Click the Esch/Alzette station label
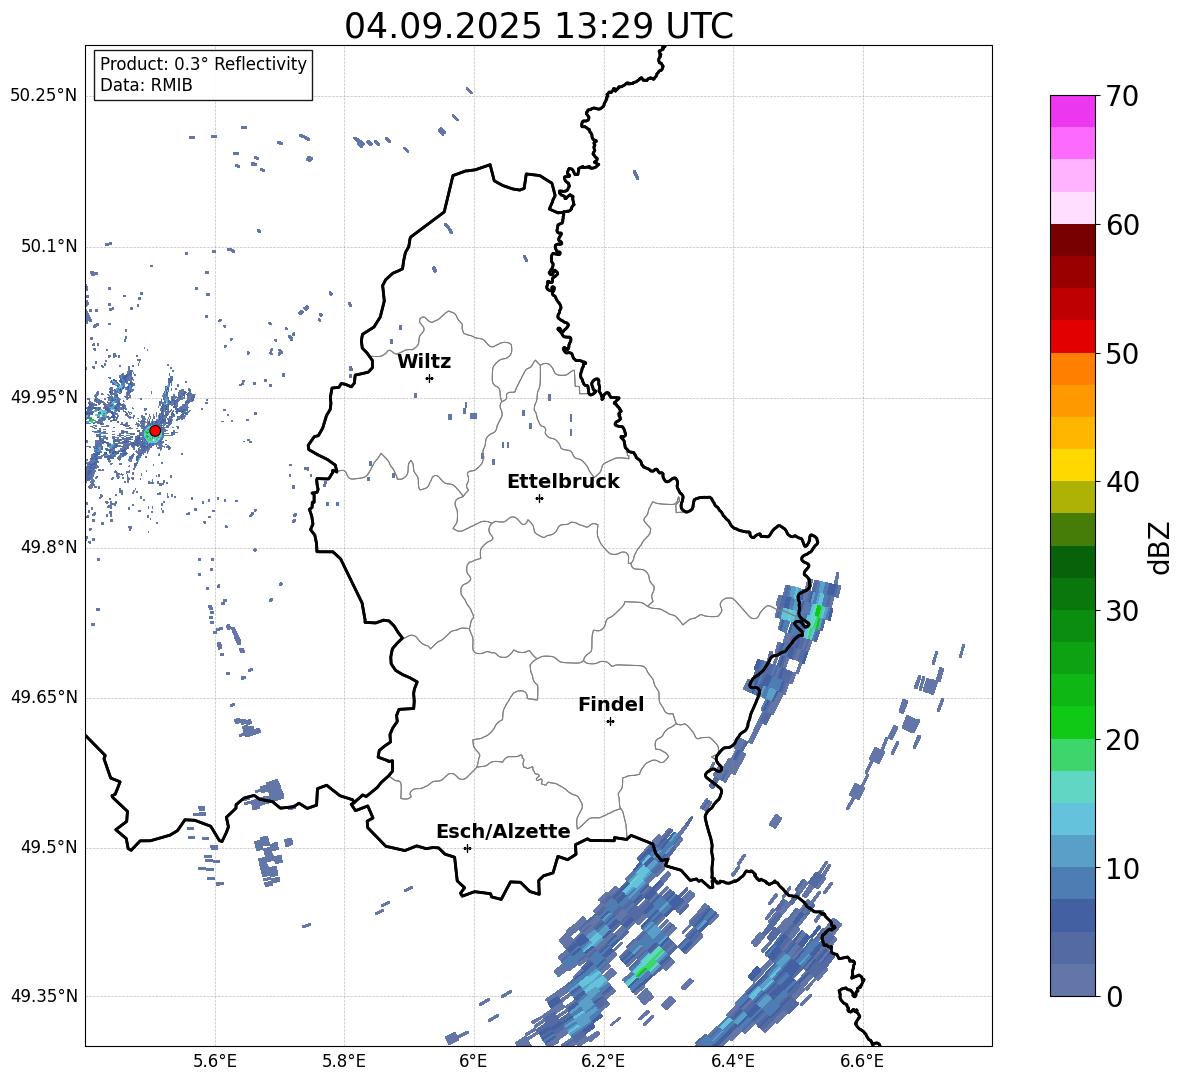This screenshot has width=1184, height=1081. [503, 831]
